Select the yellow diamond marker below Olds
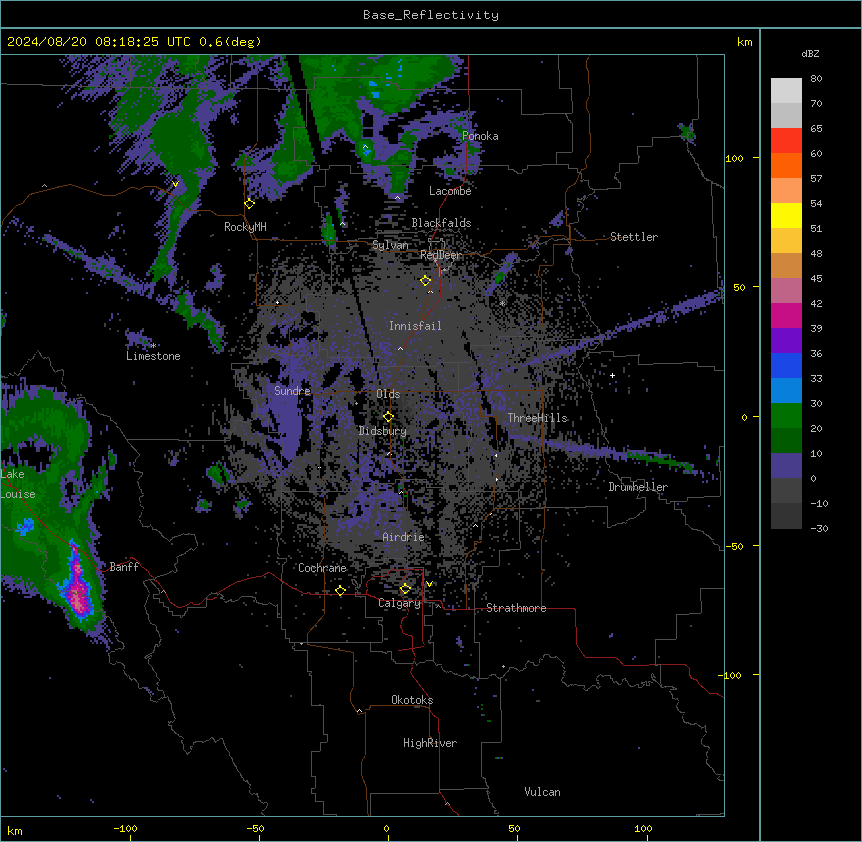Viewport: 862px width, 842px height. (x=388, y=417)
